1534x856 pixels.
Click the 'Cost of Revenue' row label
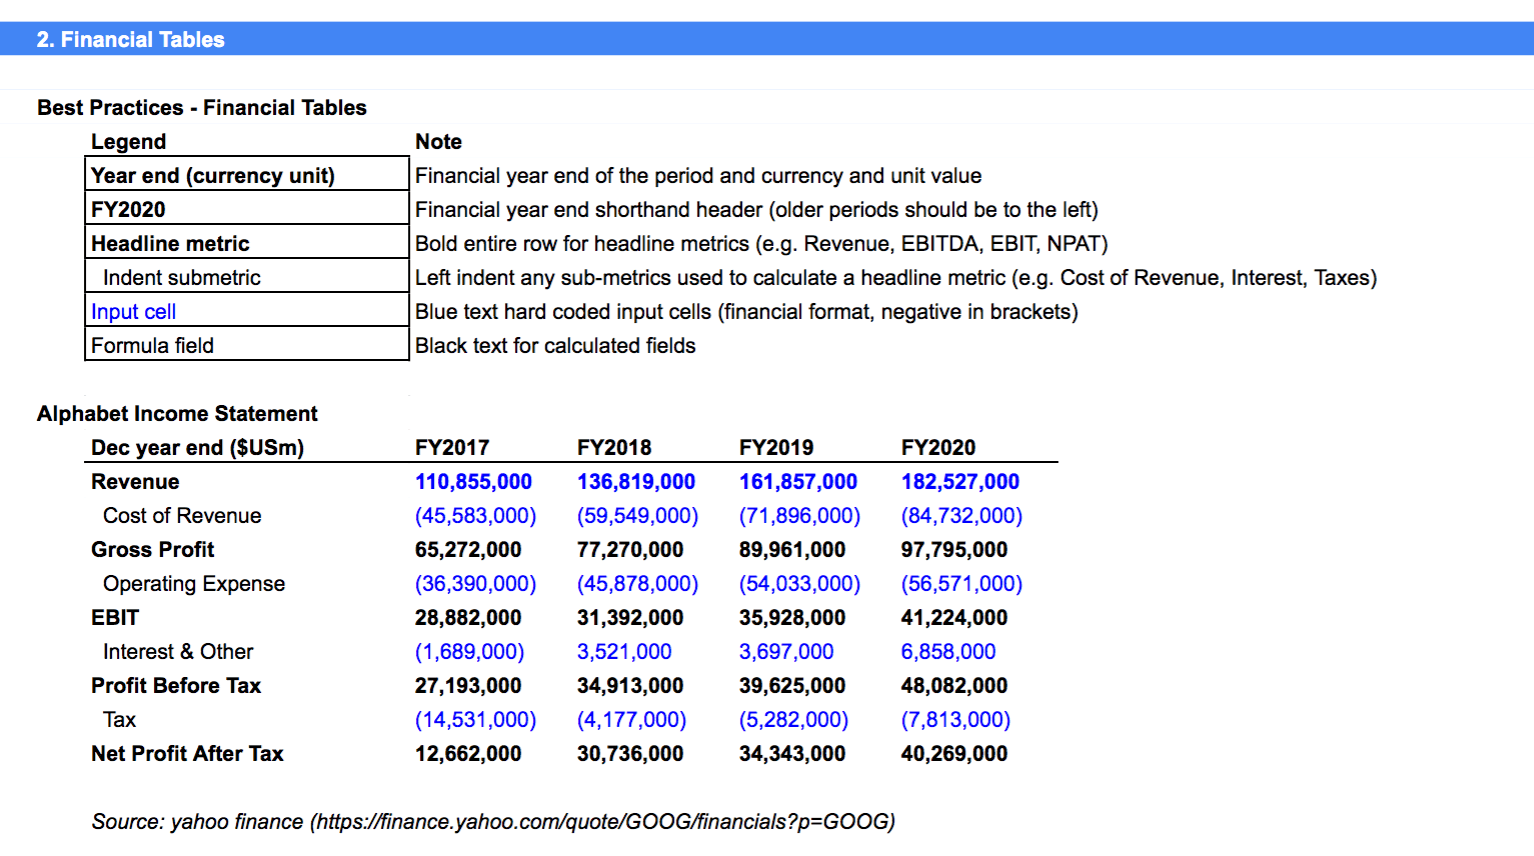182,516
